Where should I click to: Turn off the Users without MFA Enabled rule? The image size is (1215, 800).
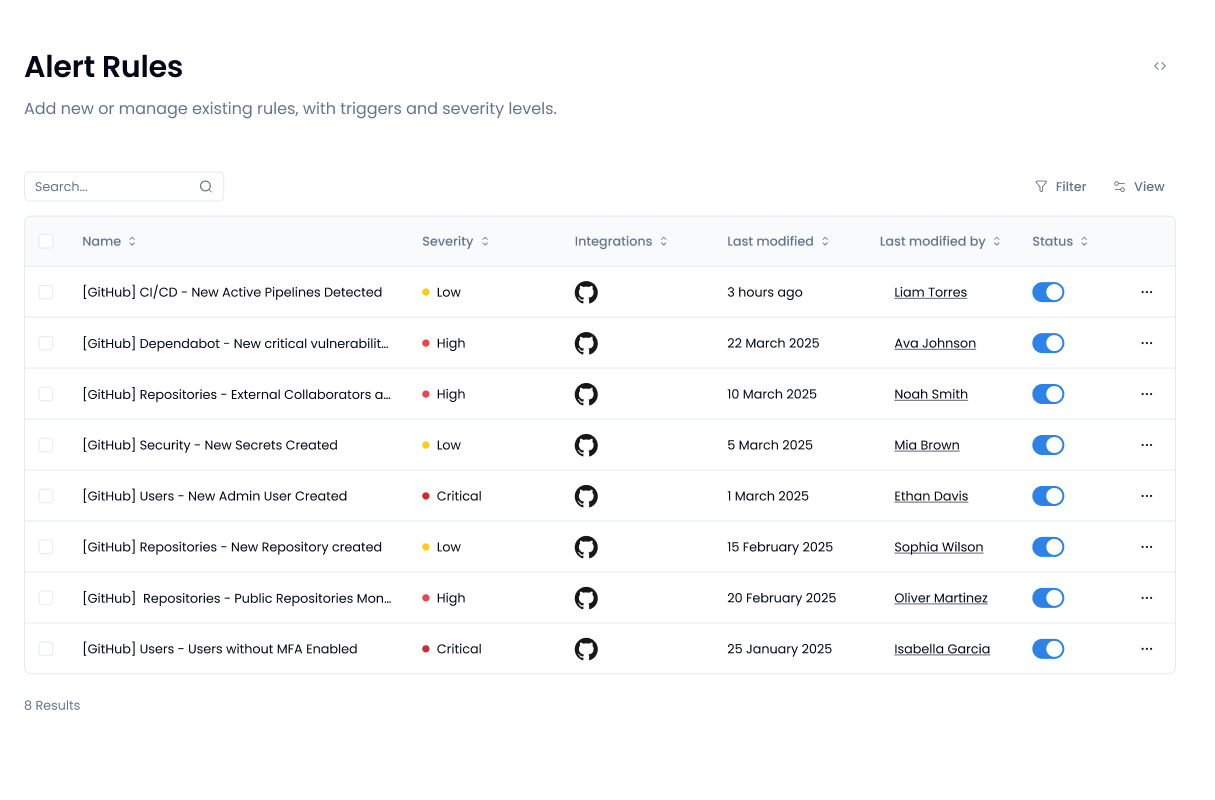[1048, 648]
